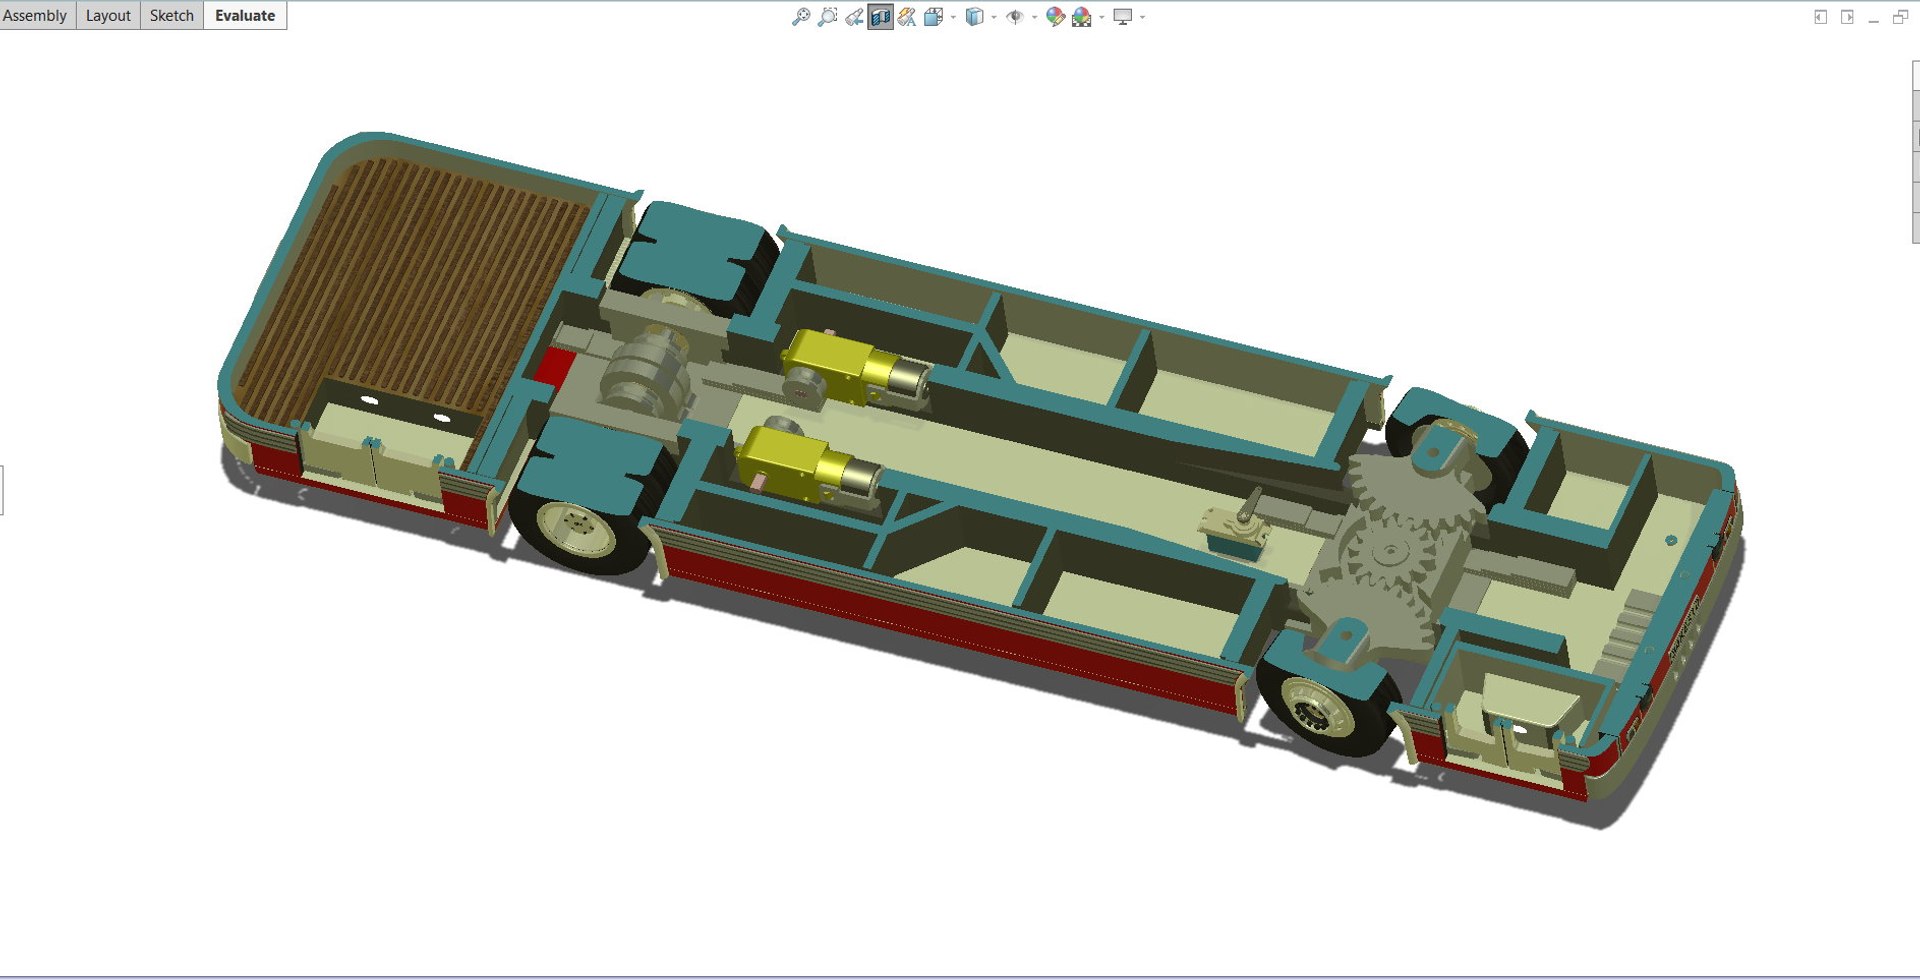Restore the Previous View

[854, 17]
